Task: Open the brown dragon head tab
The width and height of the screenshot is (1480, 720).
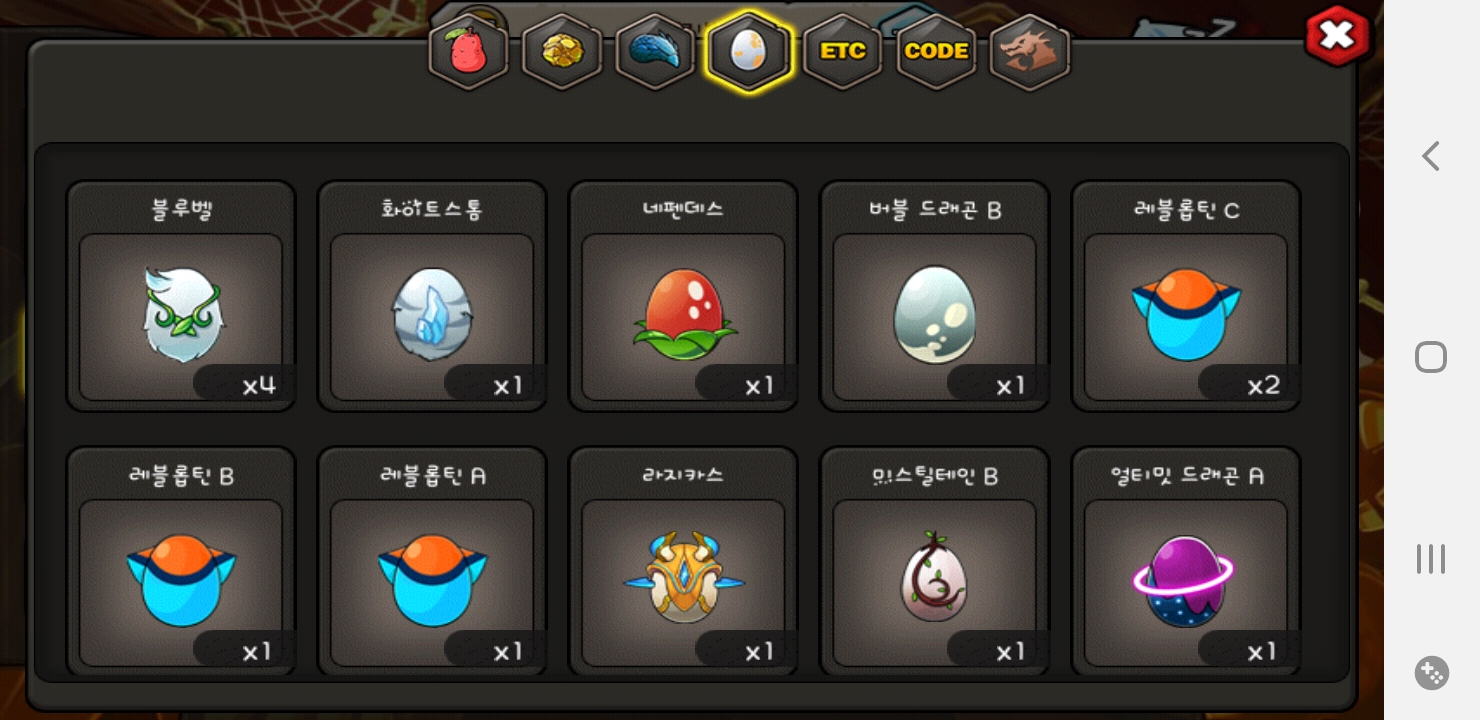Action: 1030,52
